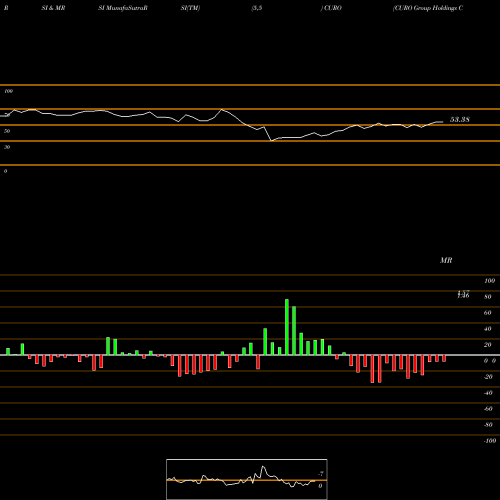
Task: Click the 'SI & MR' header text
Action: pos(53,8)
